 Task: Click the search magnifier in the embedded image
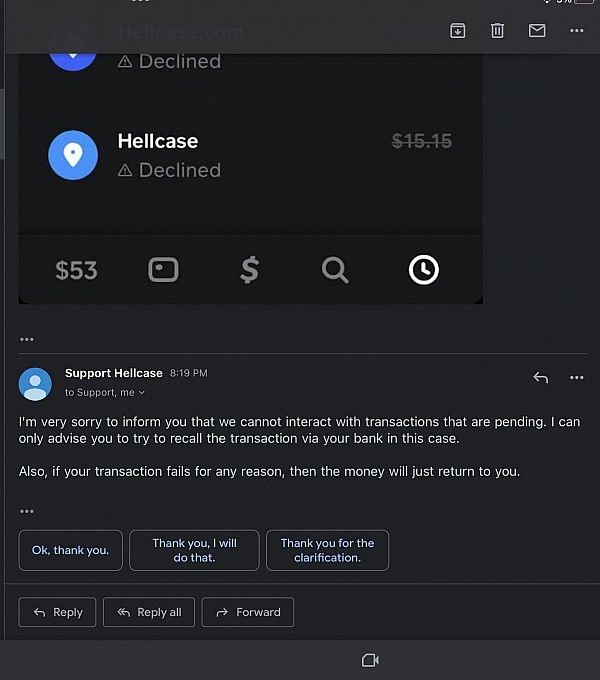(x=335, y=270)
